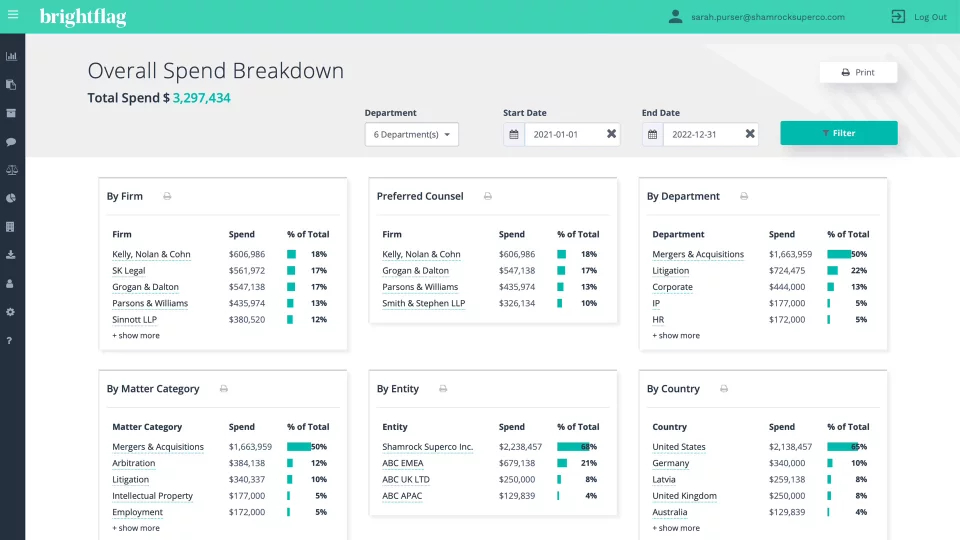Viewport: 960px width, 540px height.
Task: Click the sarah.purser email address
Action: click(768, 17)
